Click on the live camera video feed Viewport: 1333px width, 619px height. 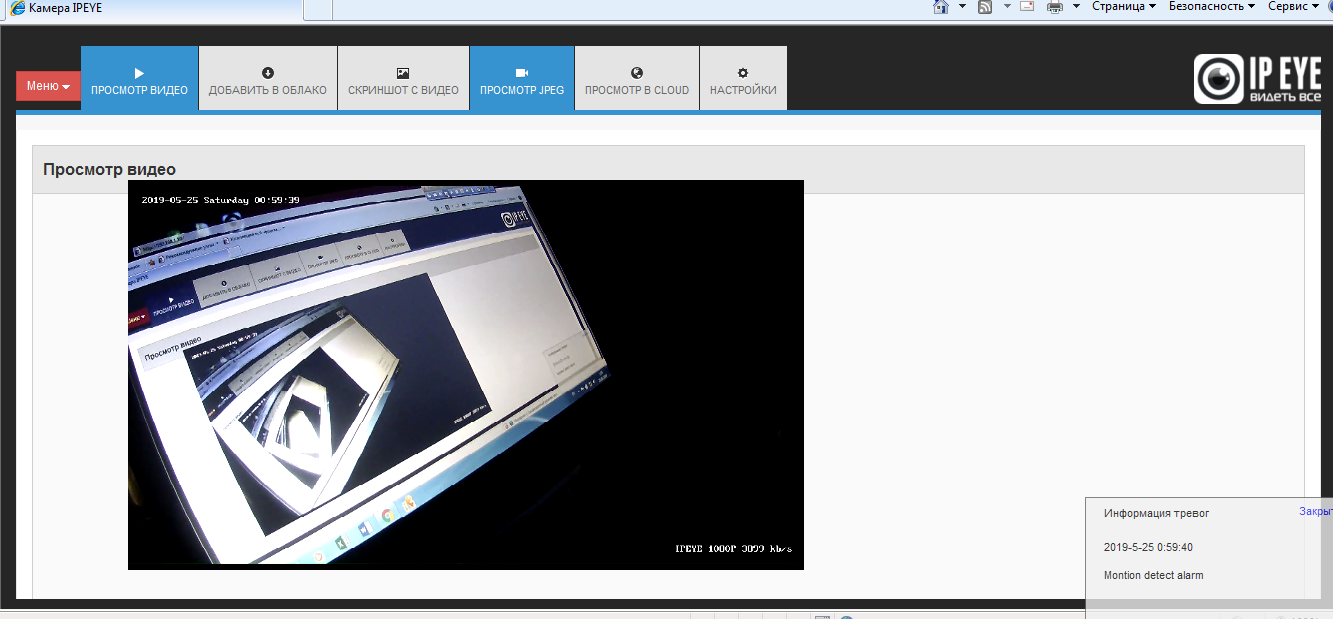pyautogui.click(x=465, y=375)
